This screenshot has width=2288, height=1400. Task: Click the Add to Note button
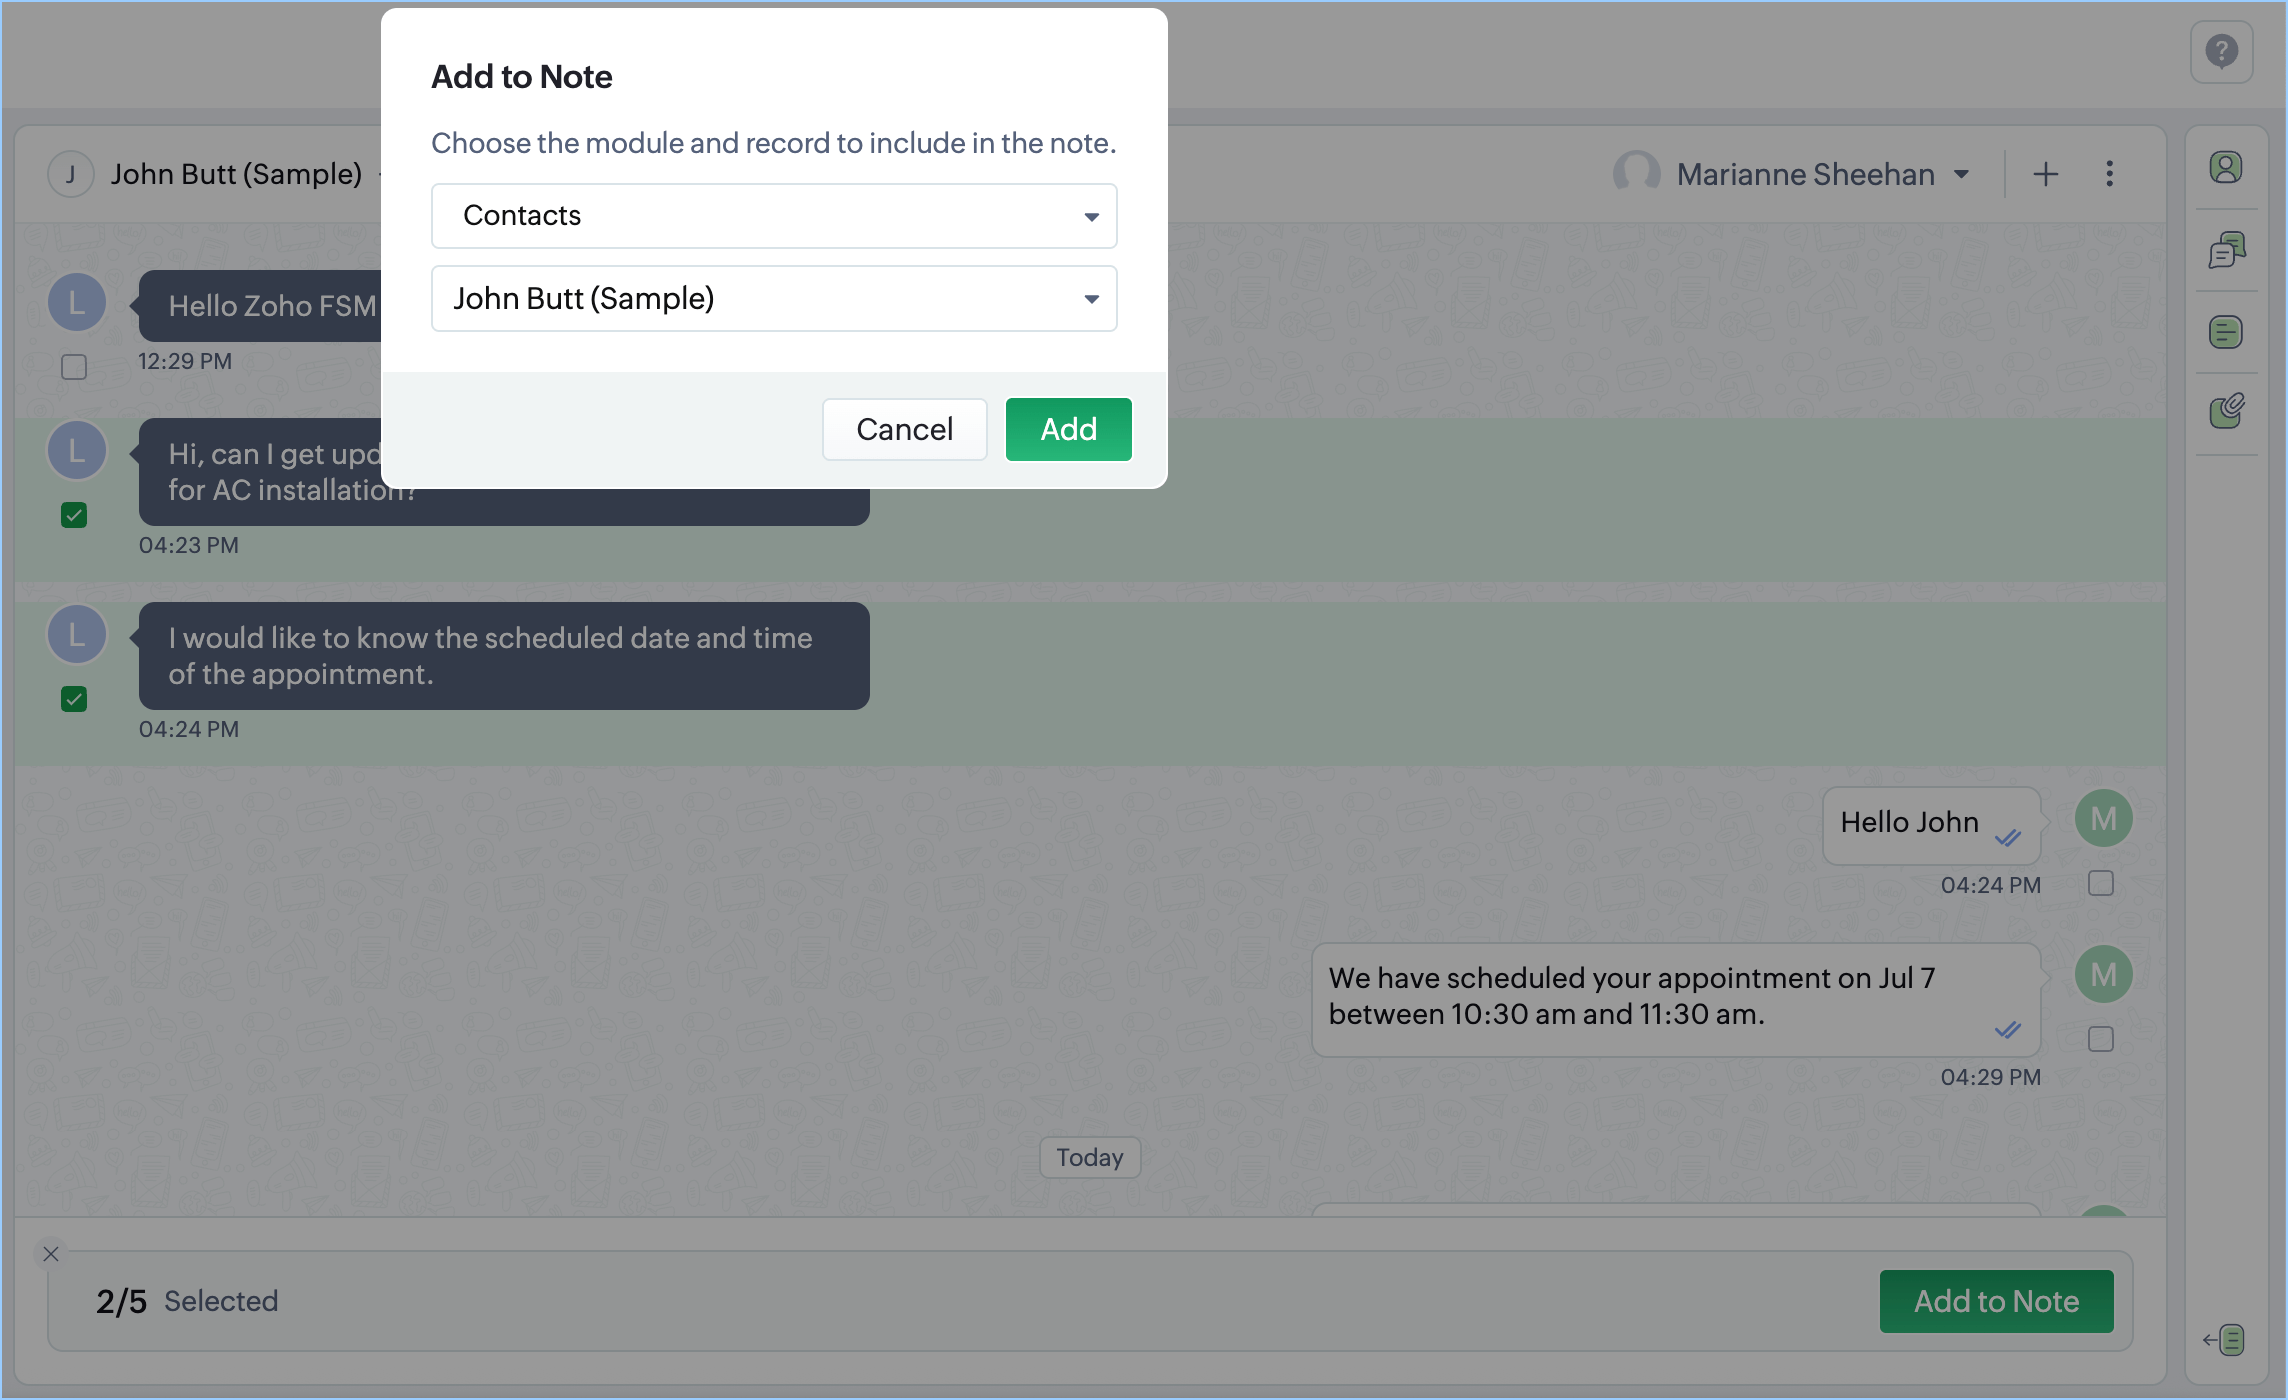[x=1995, y=1301]
